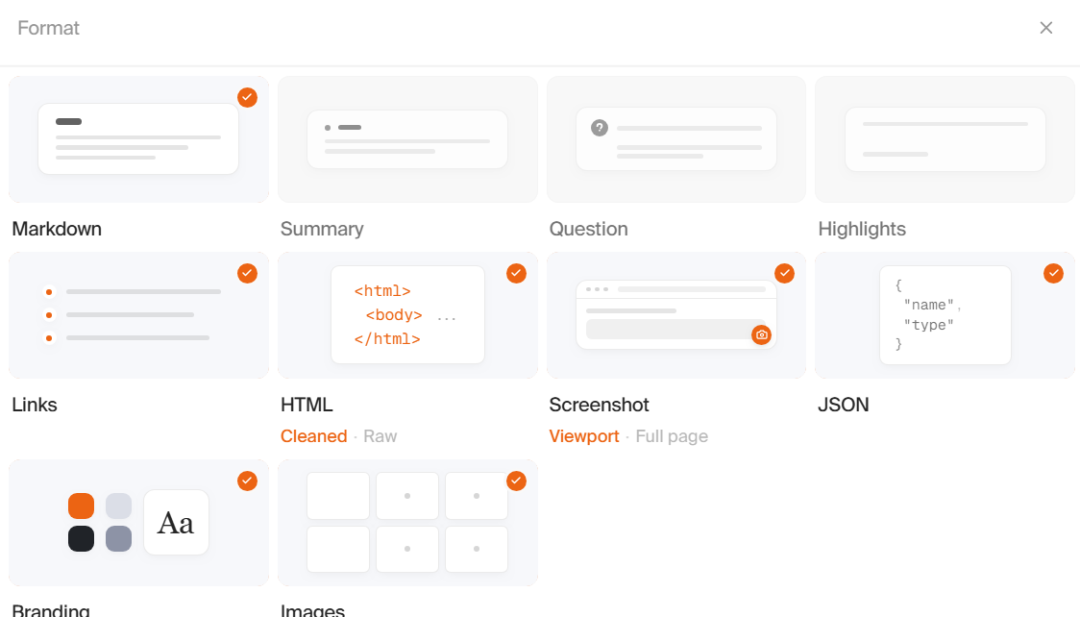
Task: Toggle the JSON format checkmark off
Action: point(1053,273)
